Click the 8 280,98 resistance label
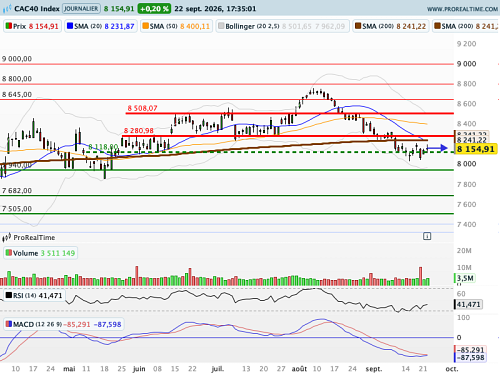This screenshot has height=375, width=500. point(139,130)
